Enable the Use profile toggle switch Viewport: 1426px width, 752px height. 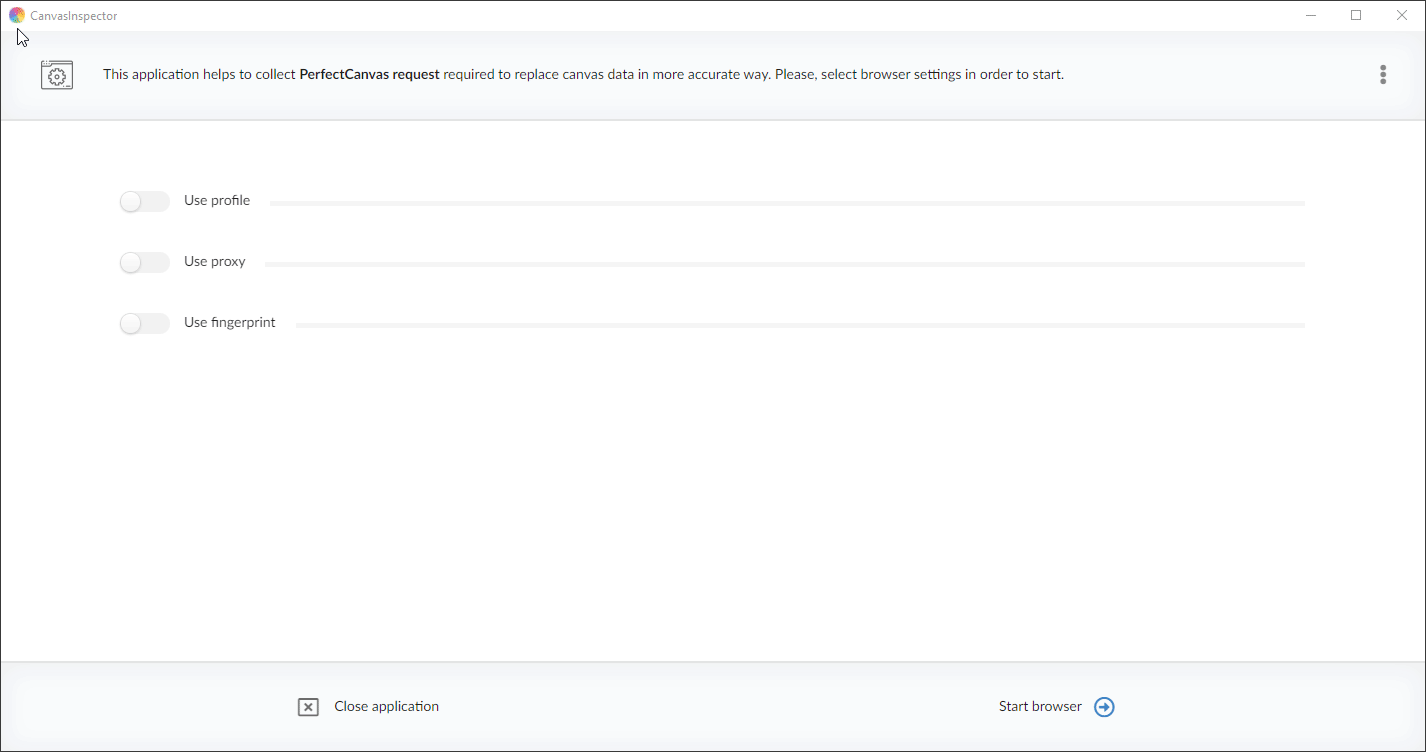(x=145, y=202)
